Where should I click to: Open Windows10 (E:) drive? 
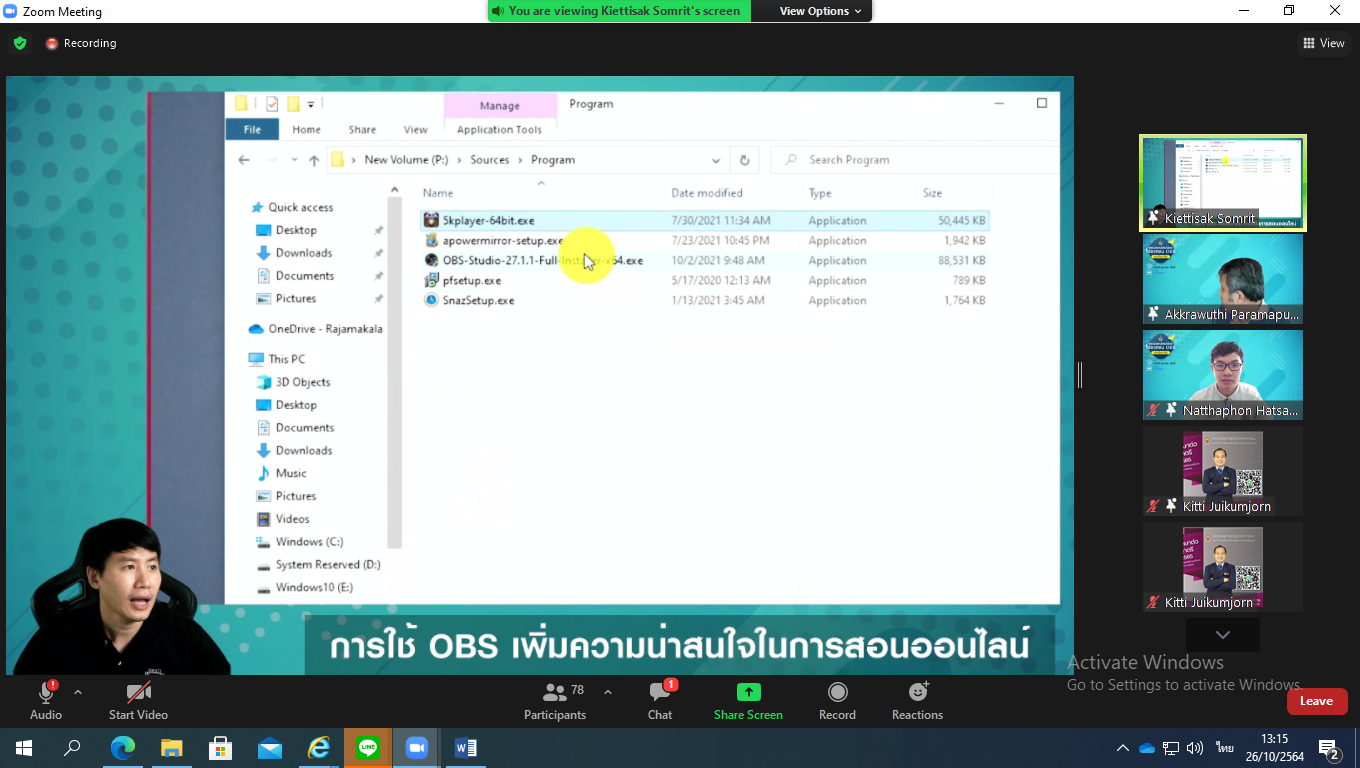pyautogui.click(x=313, y=588)
